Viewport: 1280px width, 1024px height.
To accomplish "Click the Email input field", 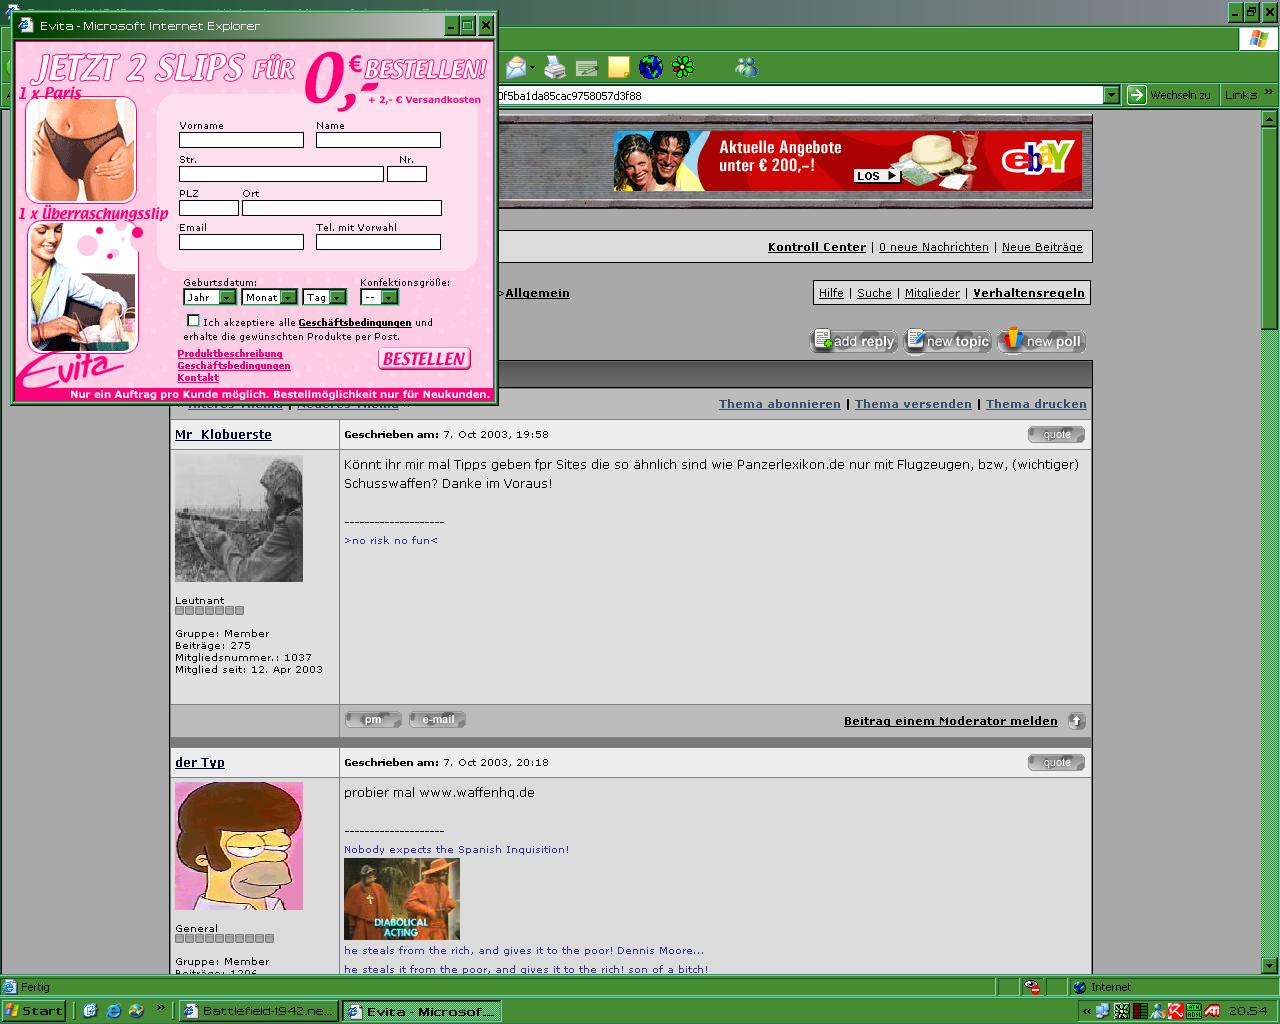I will tap(241, 242).
